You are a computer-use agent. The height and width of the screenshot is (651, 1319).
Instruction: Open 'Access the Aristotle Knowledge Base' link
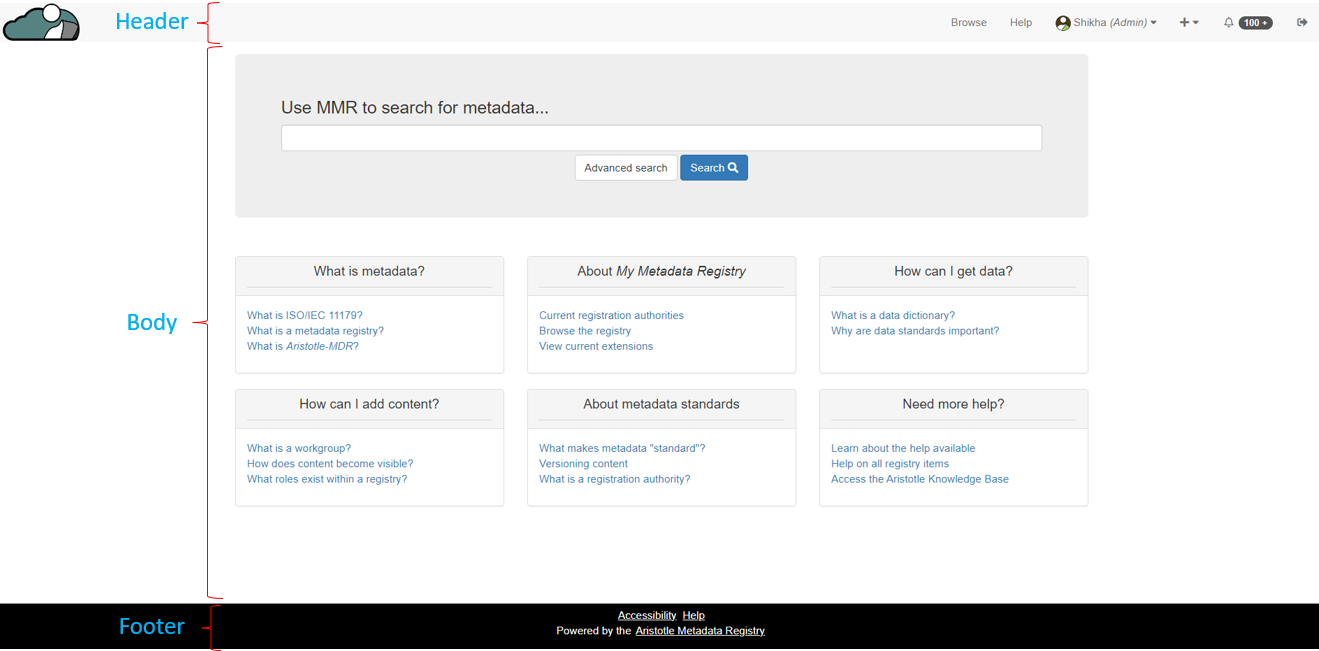(x=919, y=479)
